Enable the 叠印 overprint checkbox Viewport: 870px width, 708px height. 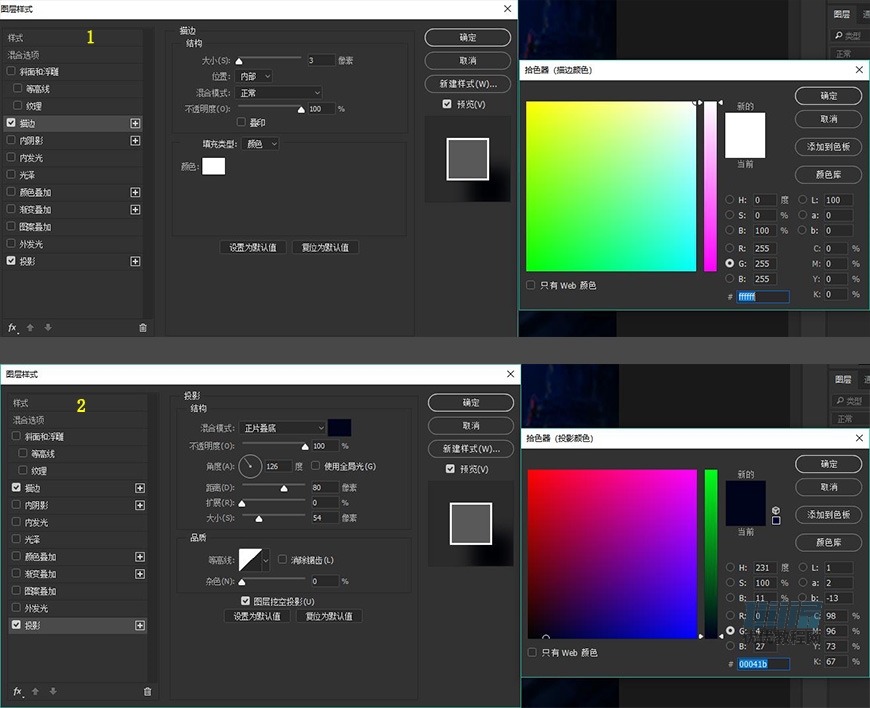click(241, 122)
